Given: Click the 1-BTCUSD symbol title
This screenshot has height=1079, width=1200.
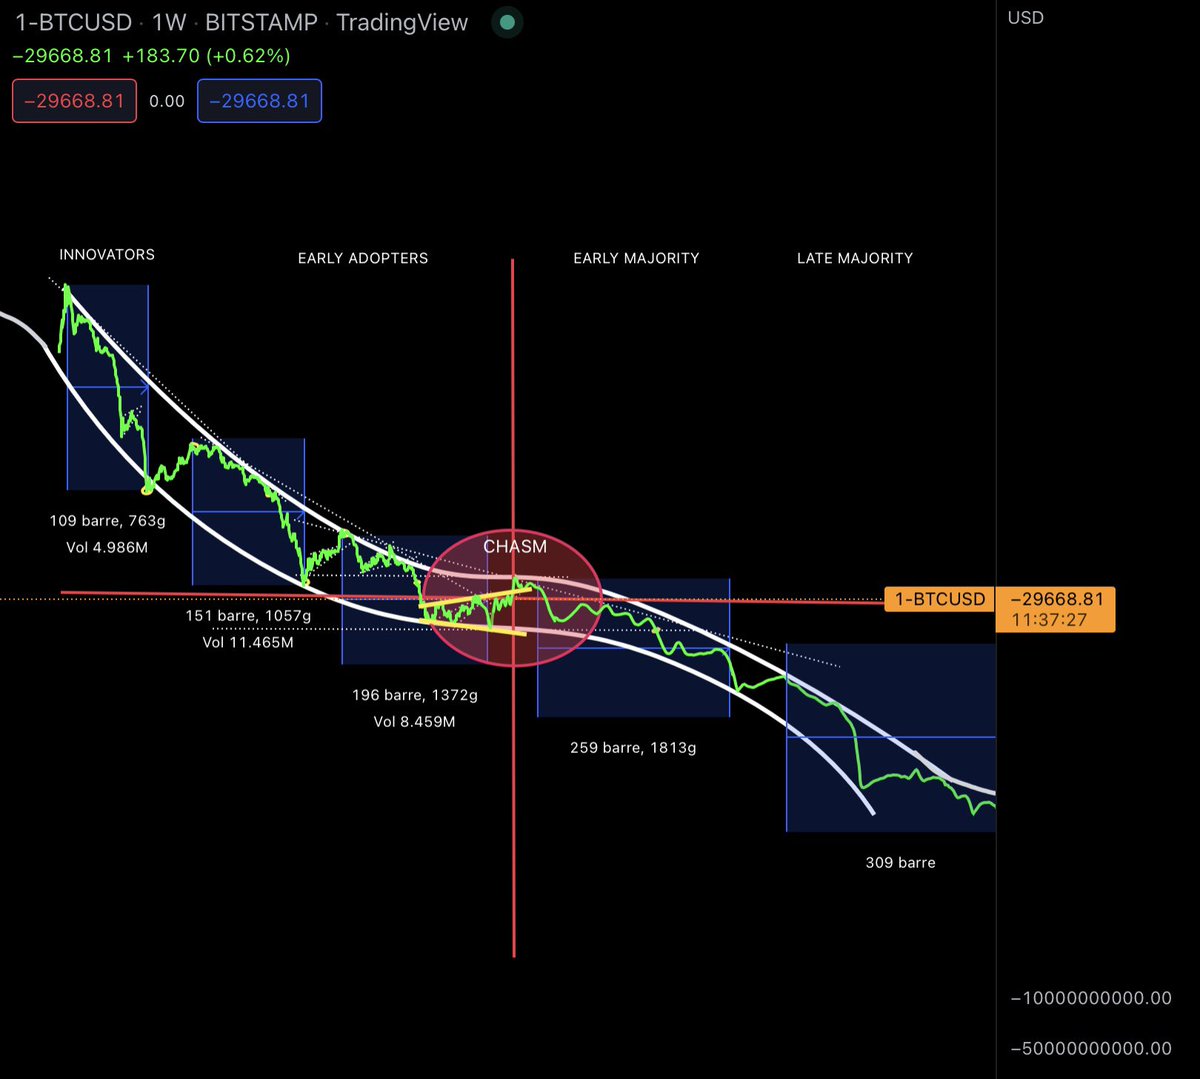Looking at the screenshot, I should click(x=74, y=23).
